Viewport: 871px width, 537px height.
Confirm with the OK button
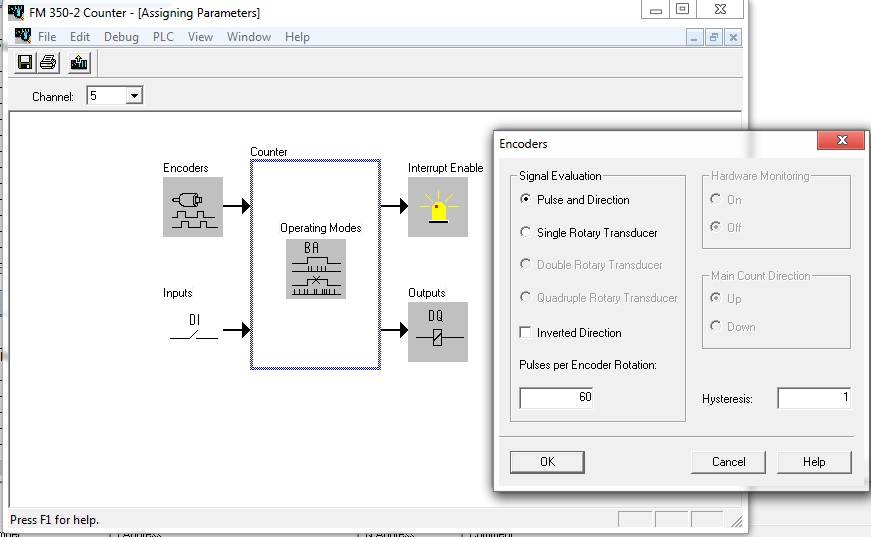(x=547, y=462)
